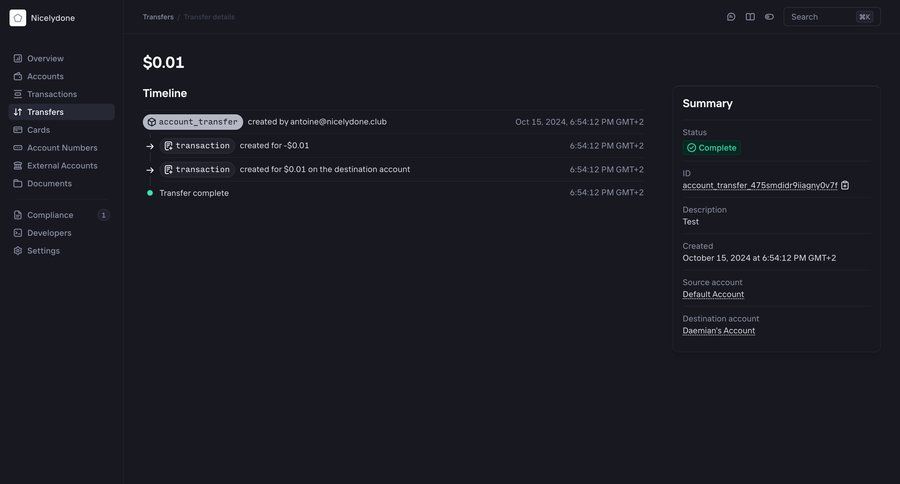Click arrow icon beside -$0.01 transaction
900x484 pixels.
coord(150,146)
